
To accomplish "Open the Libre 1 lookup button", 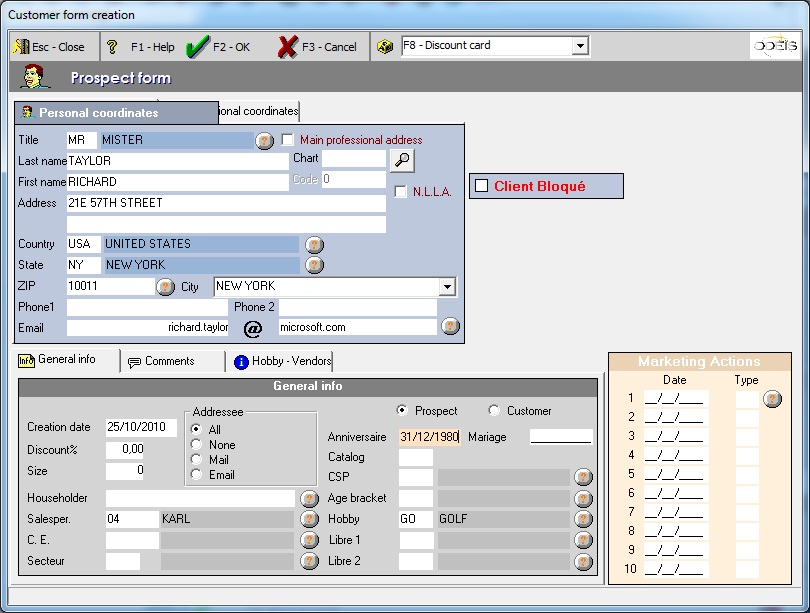I will pyautogui.click(x=583, y=540).
